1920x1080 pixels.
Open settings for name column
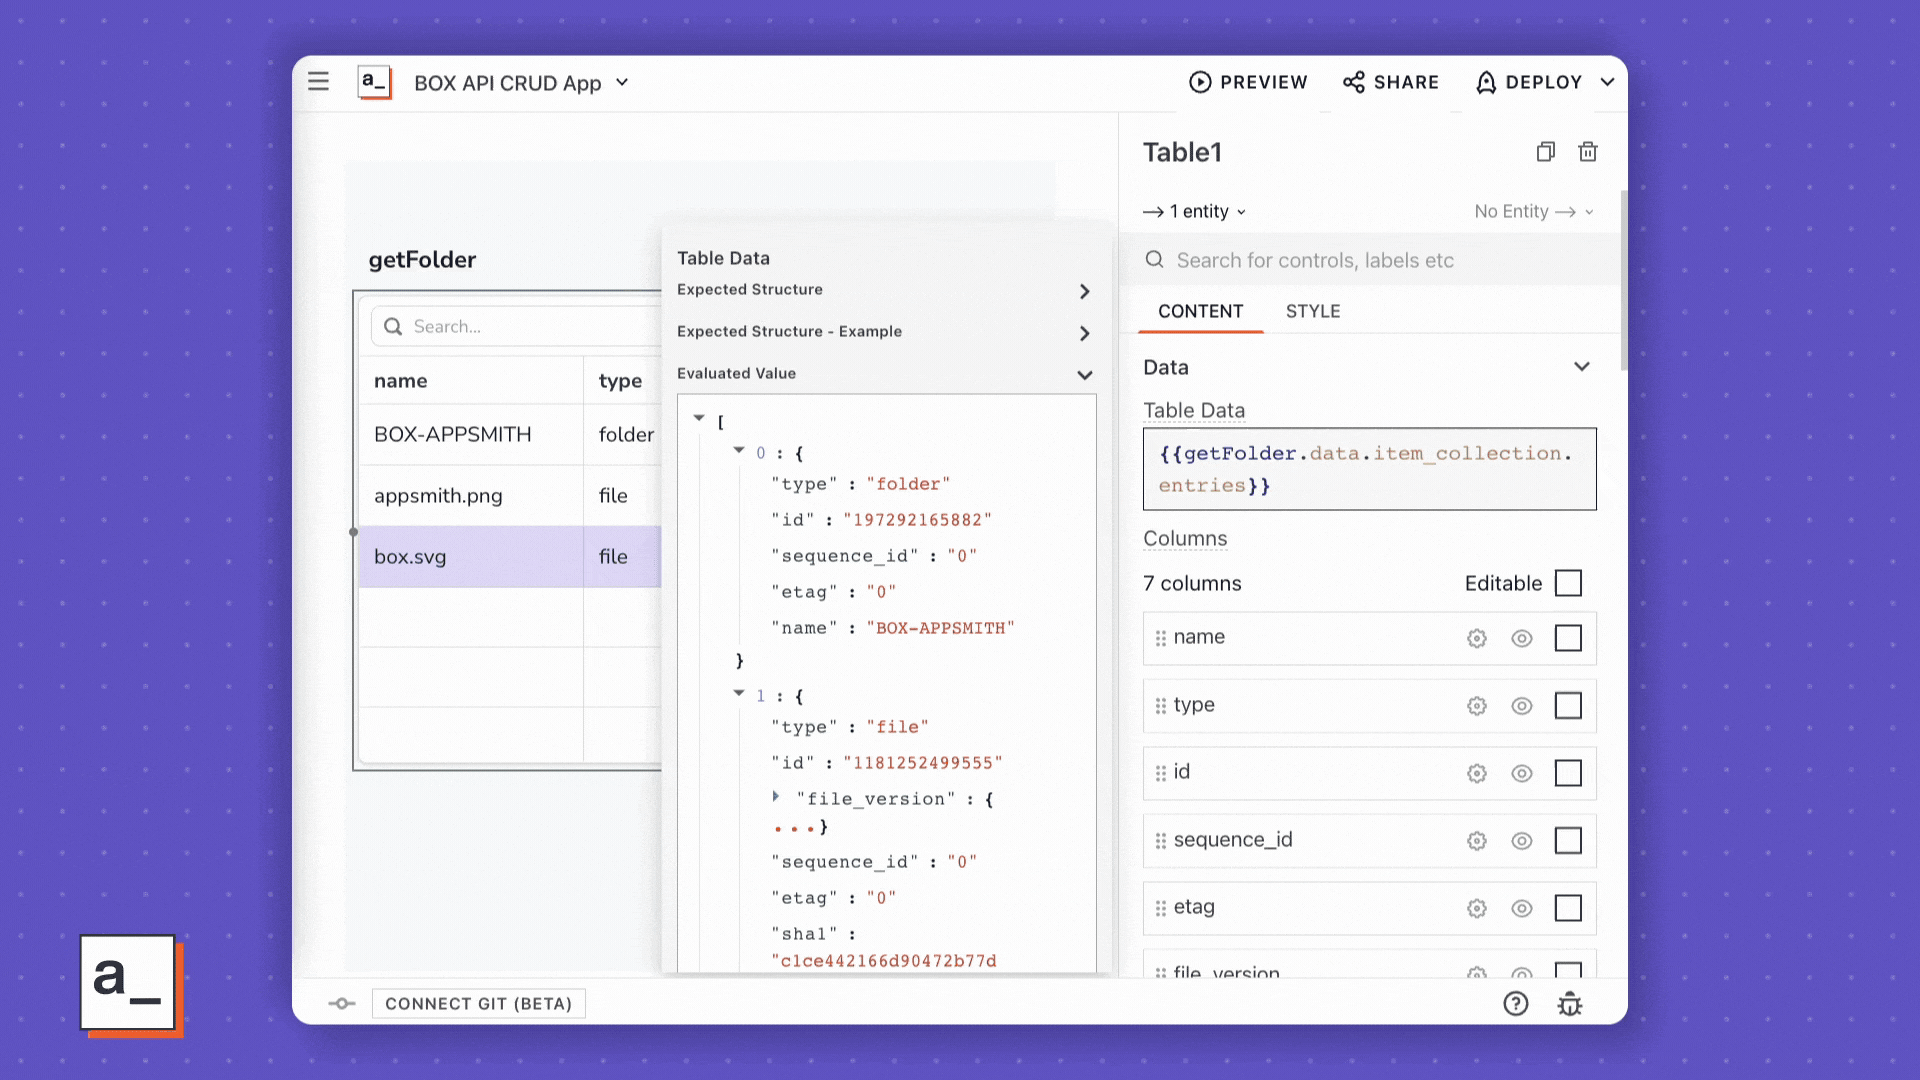1477,638
